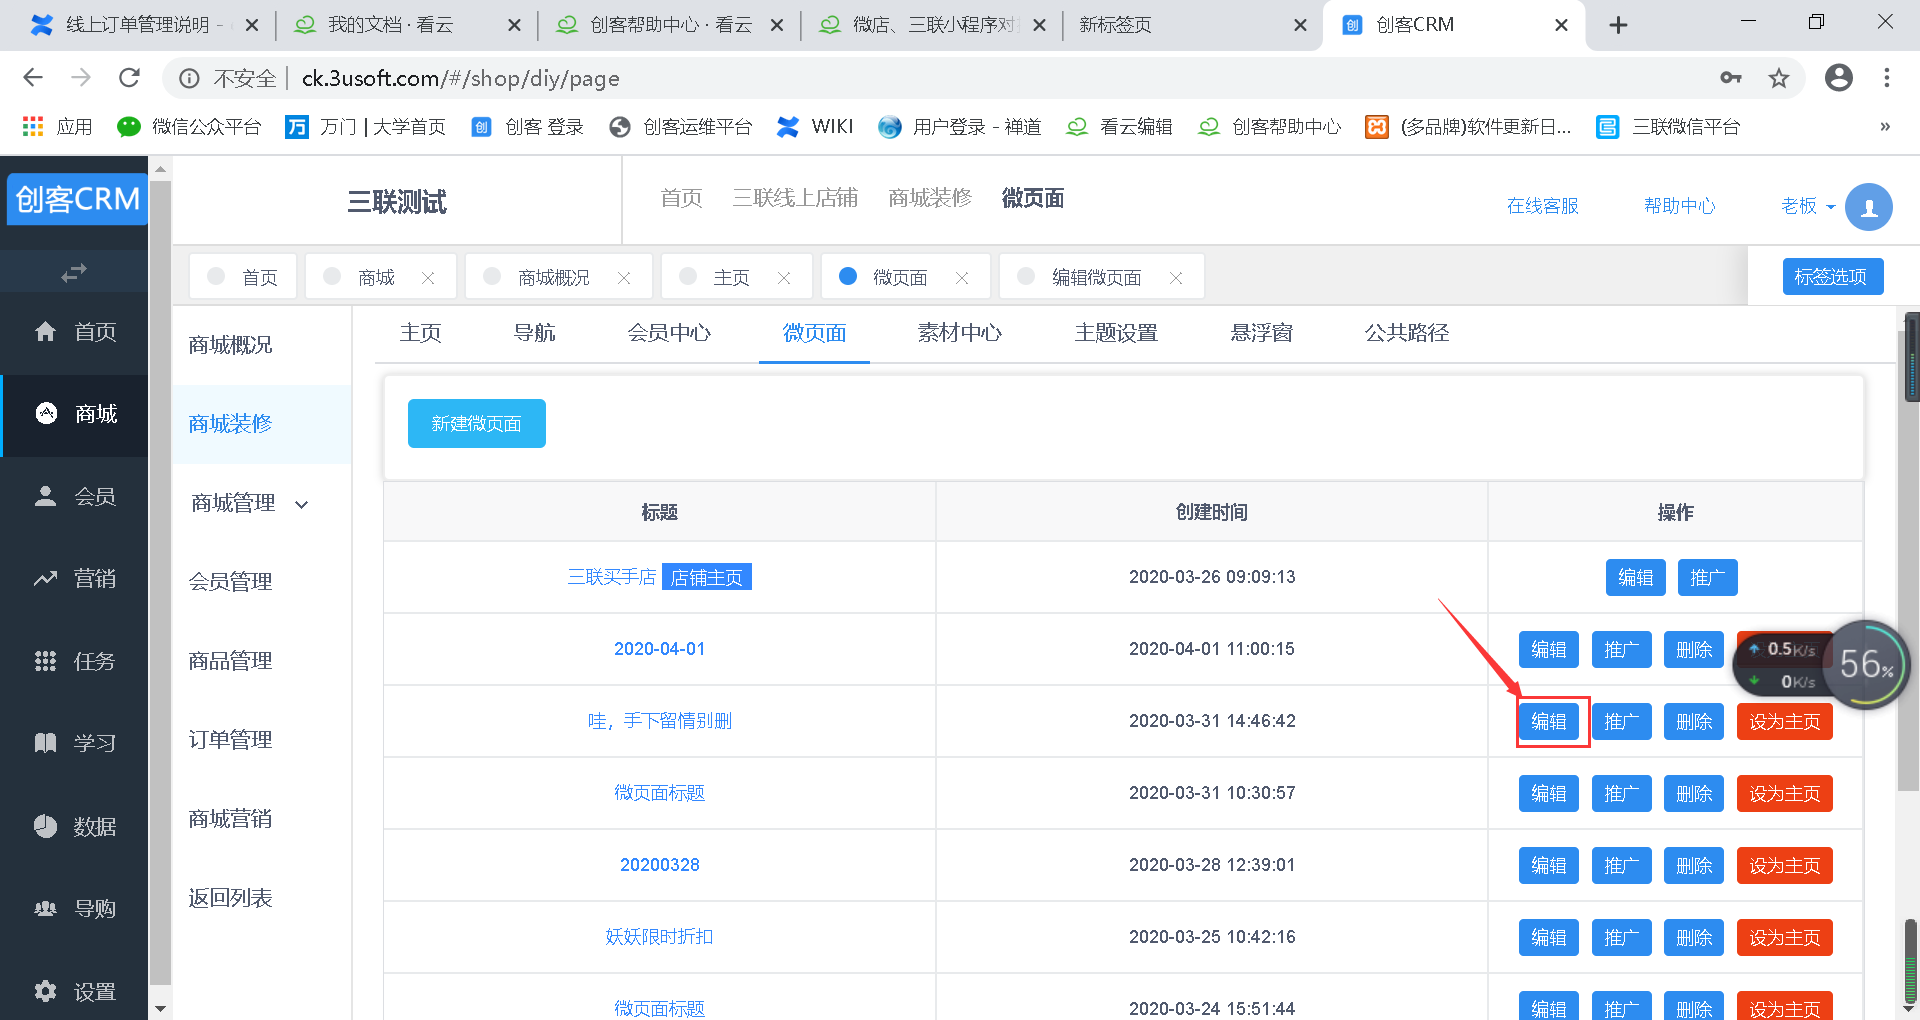Switch to the 悬浮窗 tab
Viewport: 1920px width, 1020px height.
tap(1261, 333)
